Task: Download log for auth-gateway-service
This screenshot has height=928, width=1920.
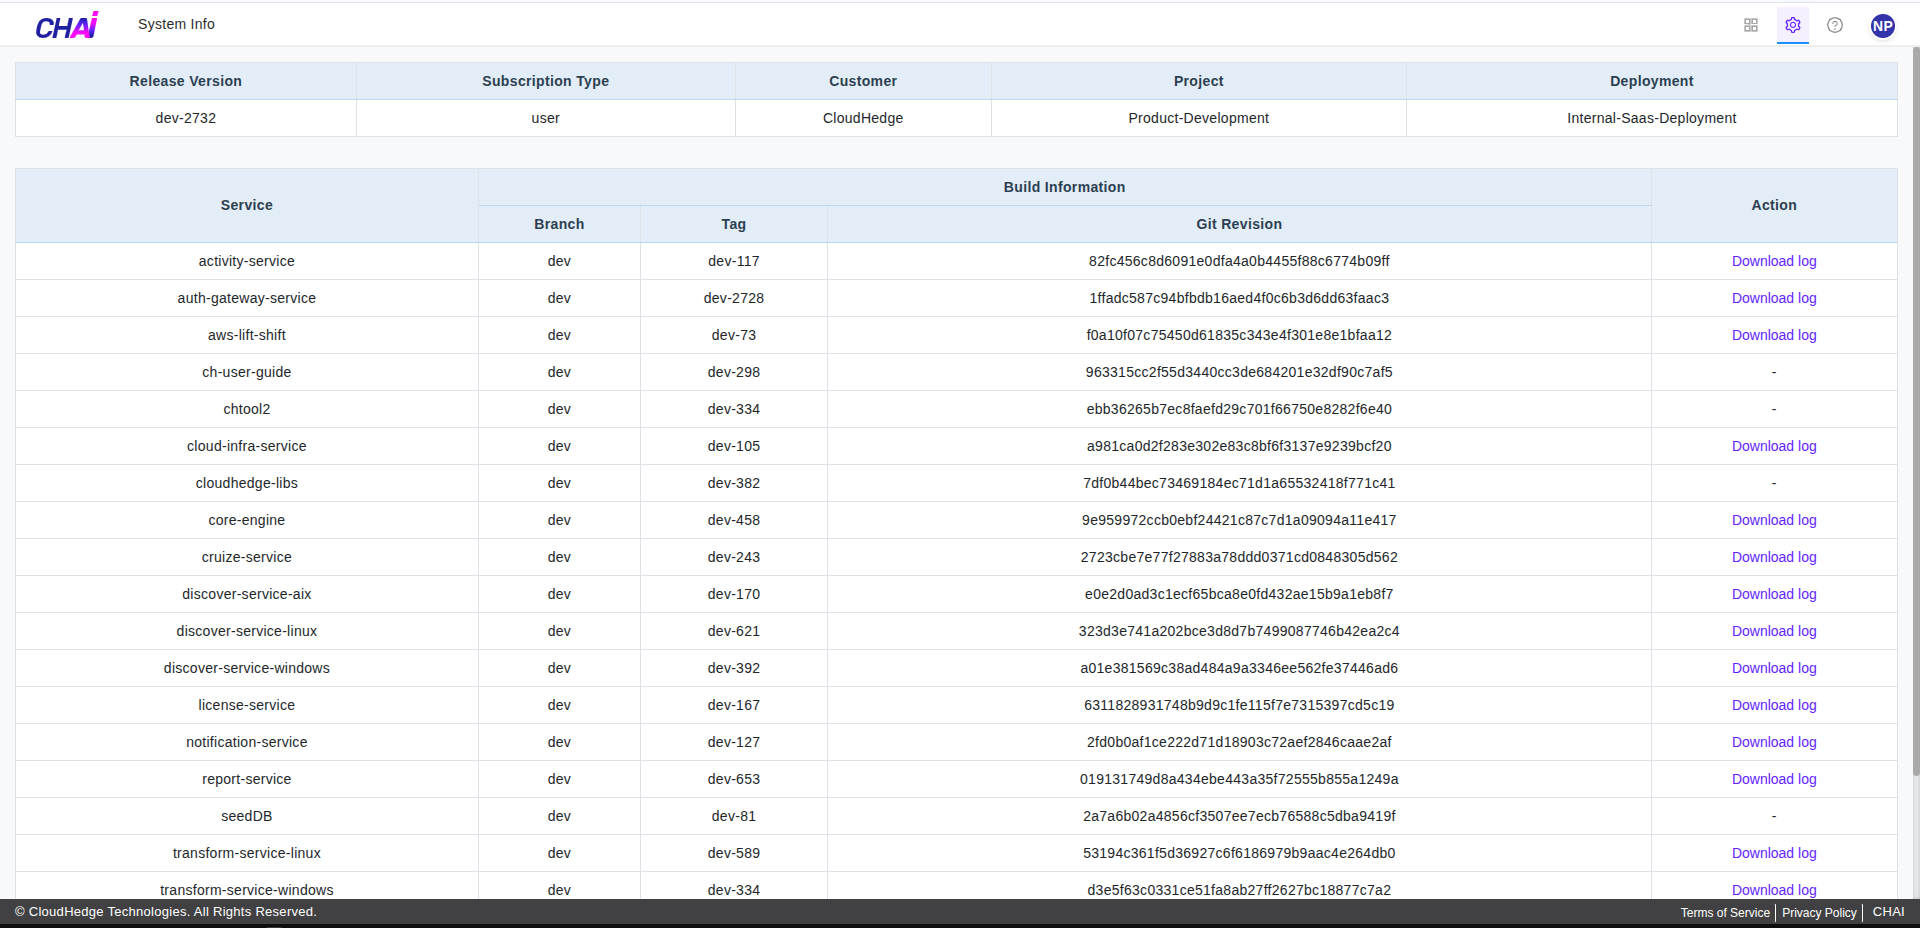Action: [x=1774, y=298]
